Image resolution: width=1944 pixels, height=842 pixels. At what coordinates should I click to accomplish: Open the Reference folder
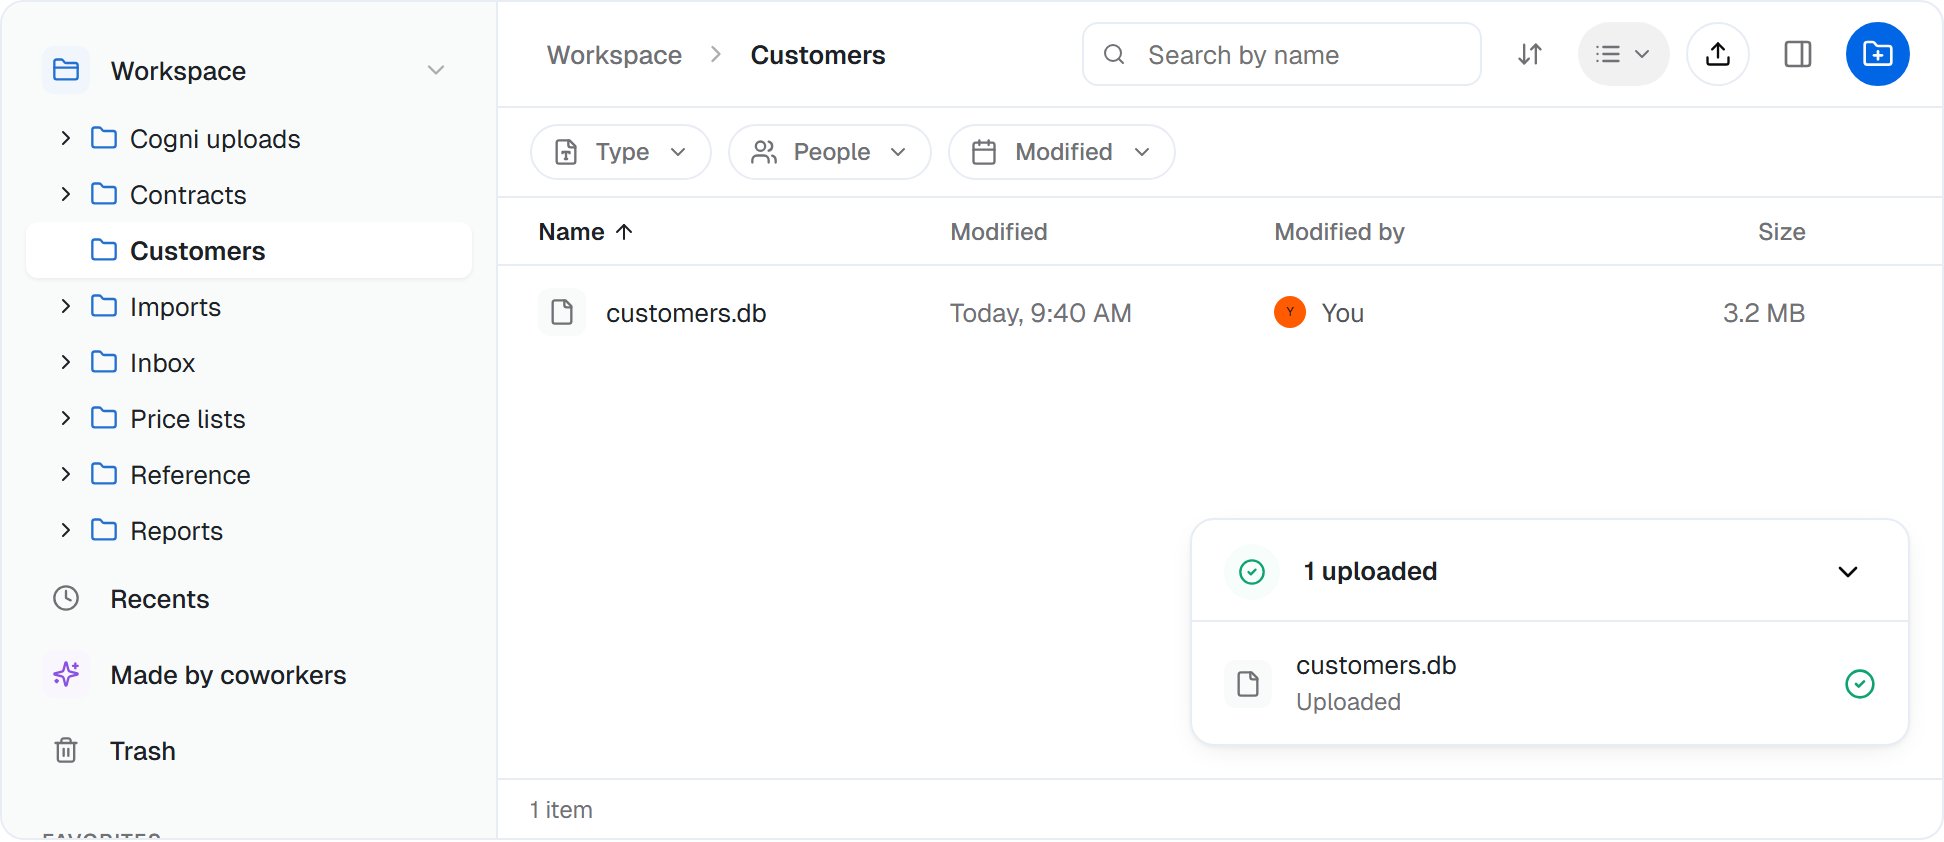point(190,475)
